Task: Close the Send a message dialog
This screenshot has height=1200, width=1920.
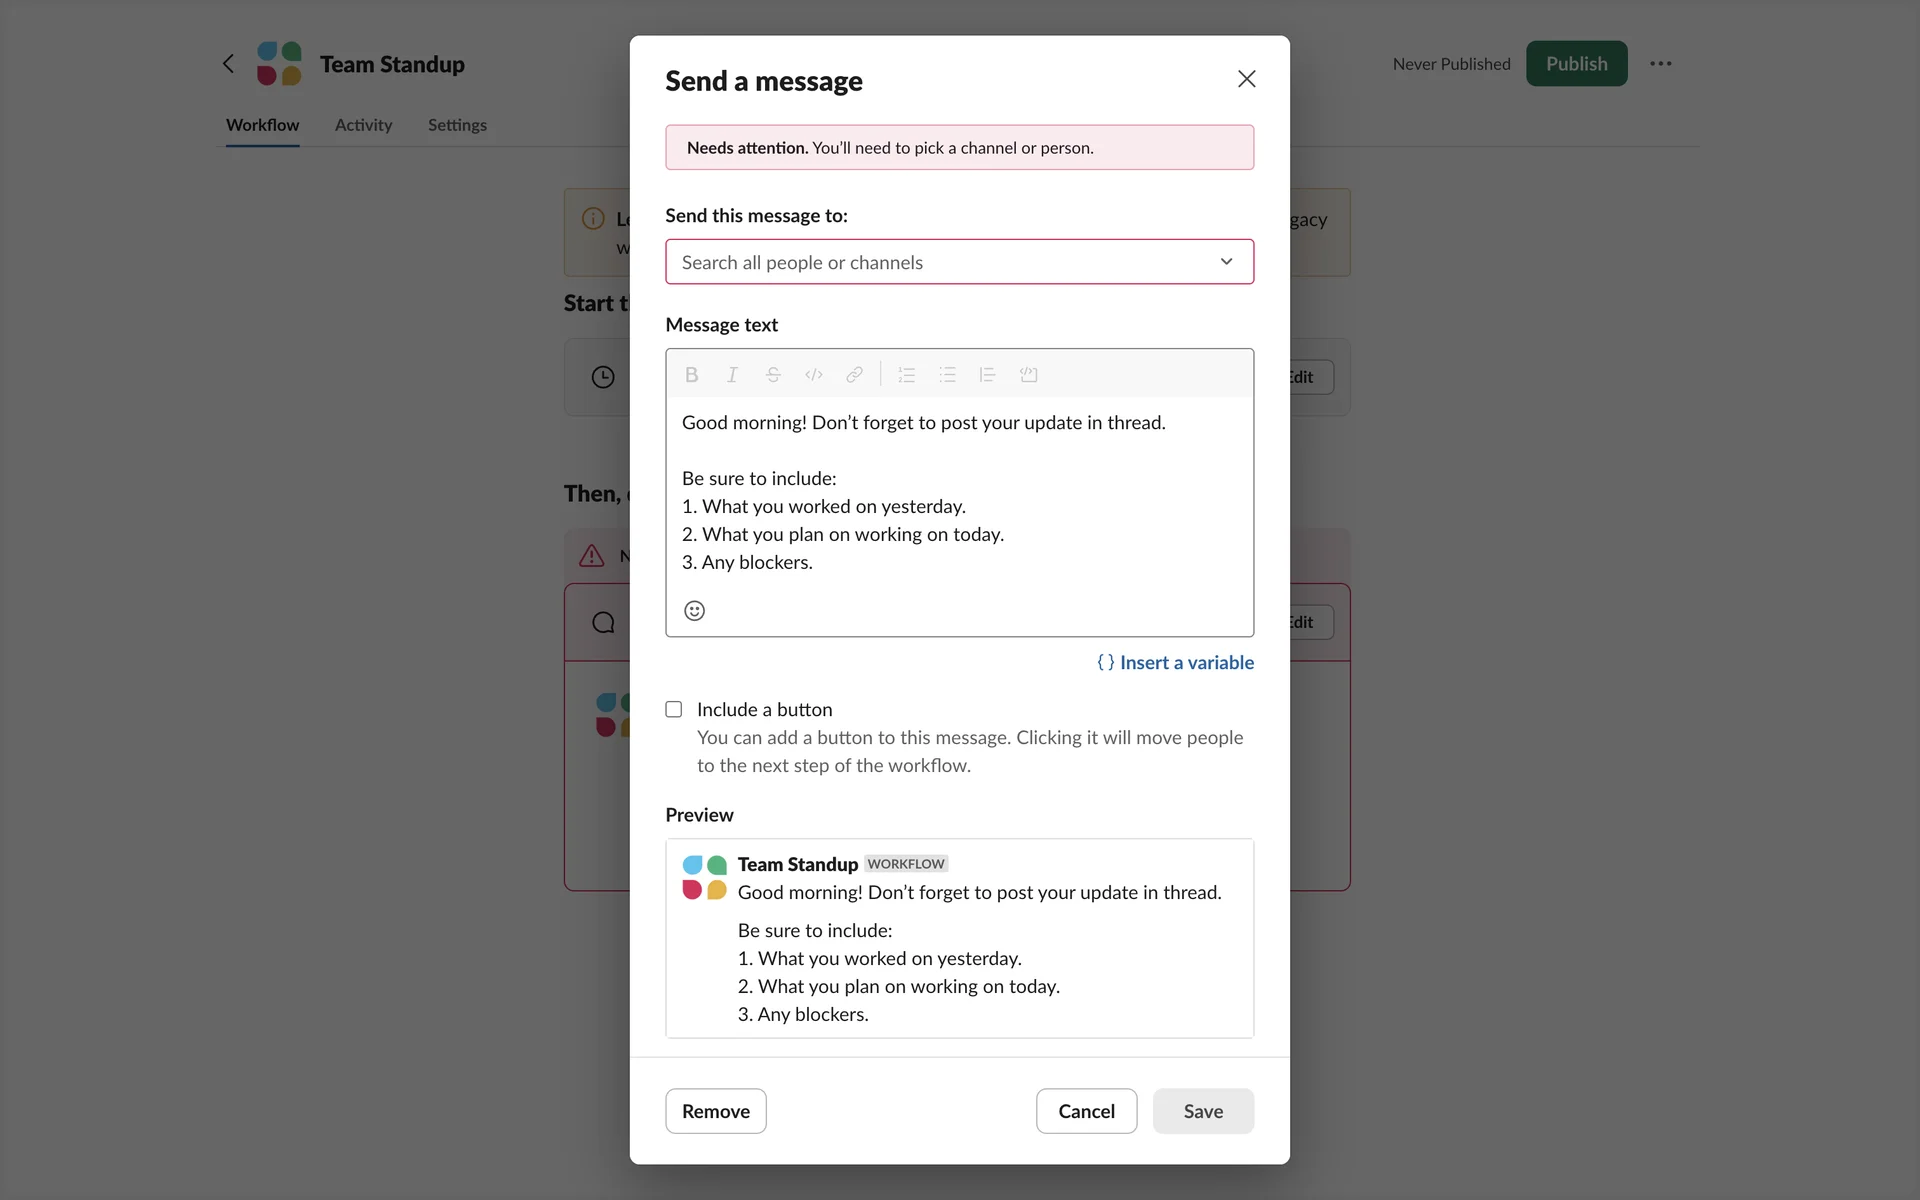Action: [1246, 79]
